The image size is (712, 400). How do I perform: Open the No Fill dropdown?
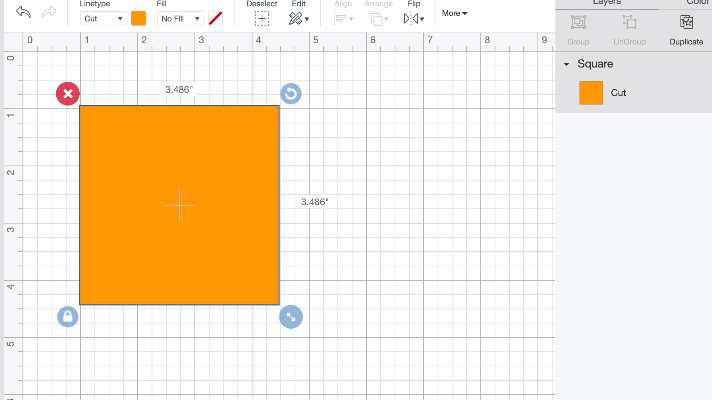pos(180,18)
